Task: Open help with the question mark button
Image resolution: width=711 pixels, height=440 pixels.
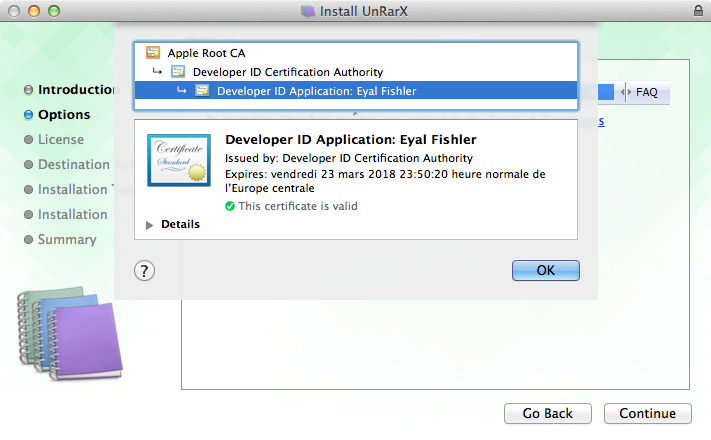Action: [x=145, y=271]
